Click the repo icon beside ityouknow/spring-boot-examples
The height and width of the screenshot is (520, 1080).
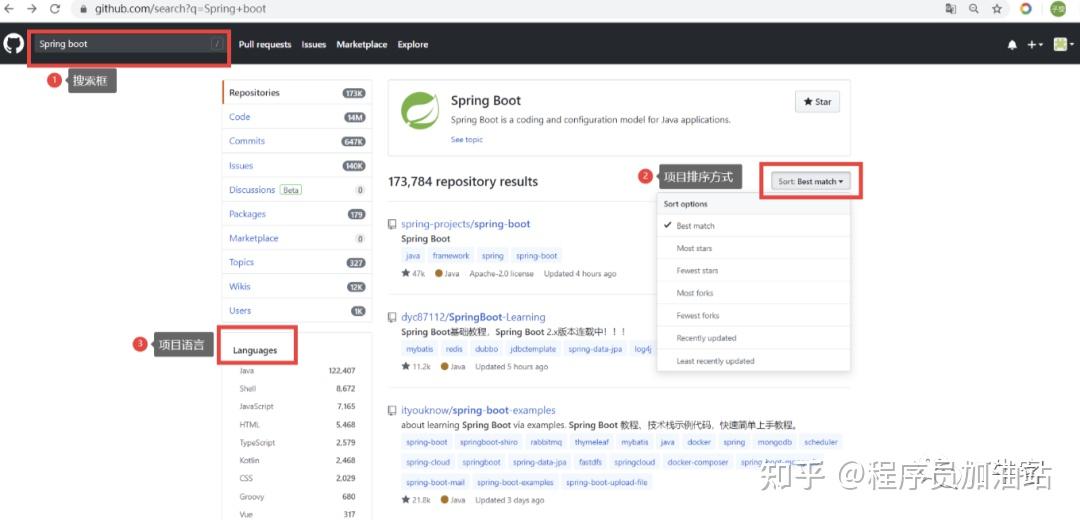(392, 410)
